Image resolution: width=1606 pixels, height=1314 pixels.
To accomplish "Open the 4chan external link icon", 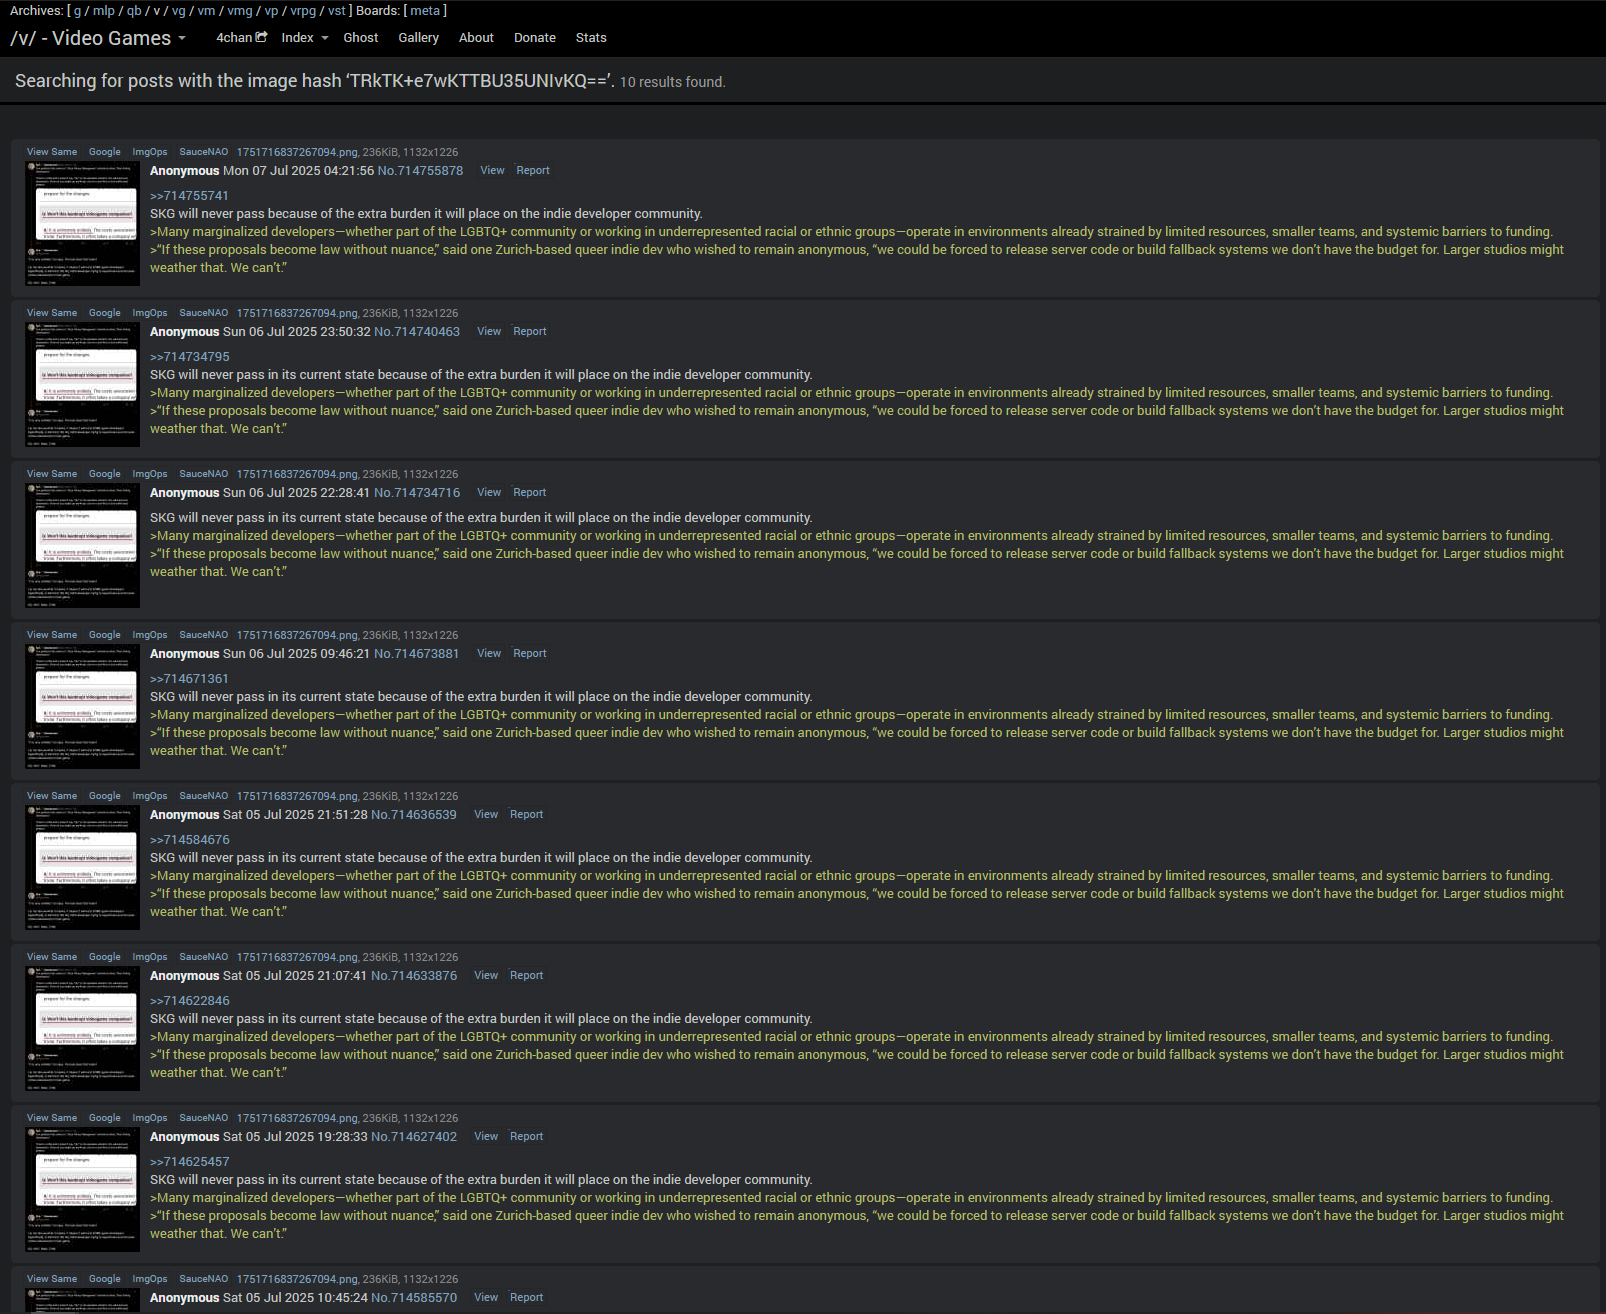I will [262, 37].
